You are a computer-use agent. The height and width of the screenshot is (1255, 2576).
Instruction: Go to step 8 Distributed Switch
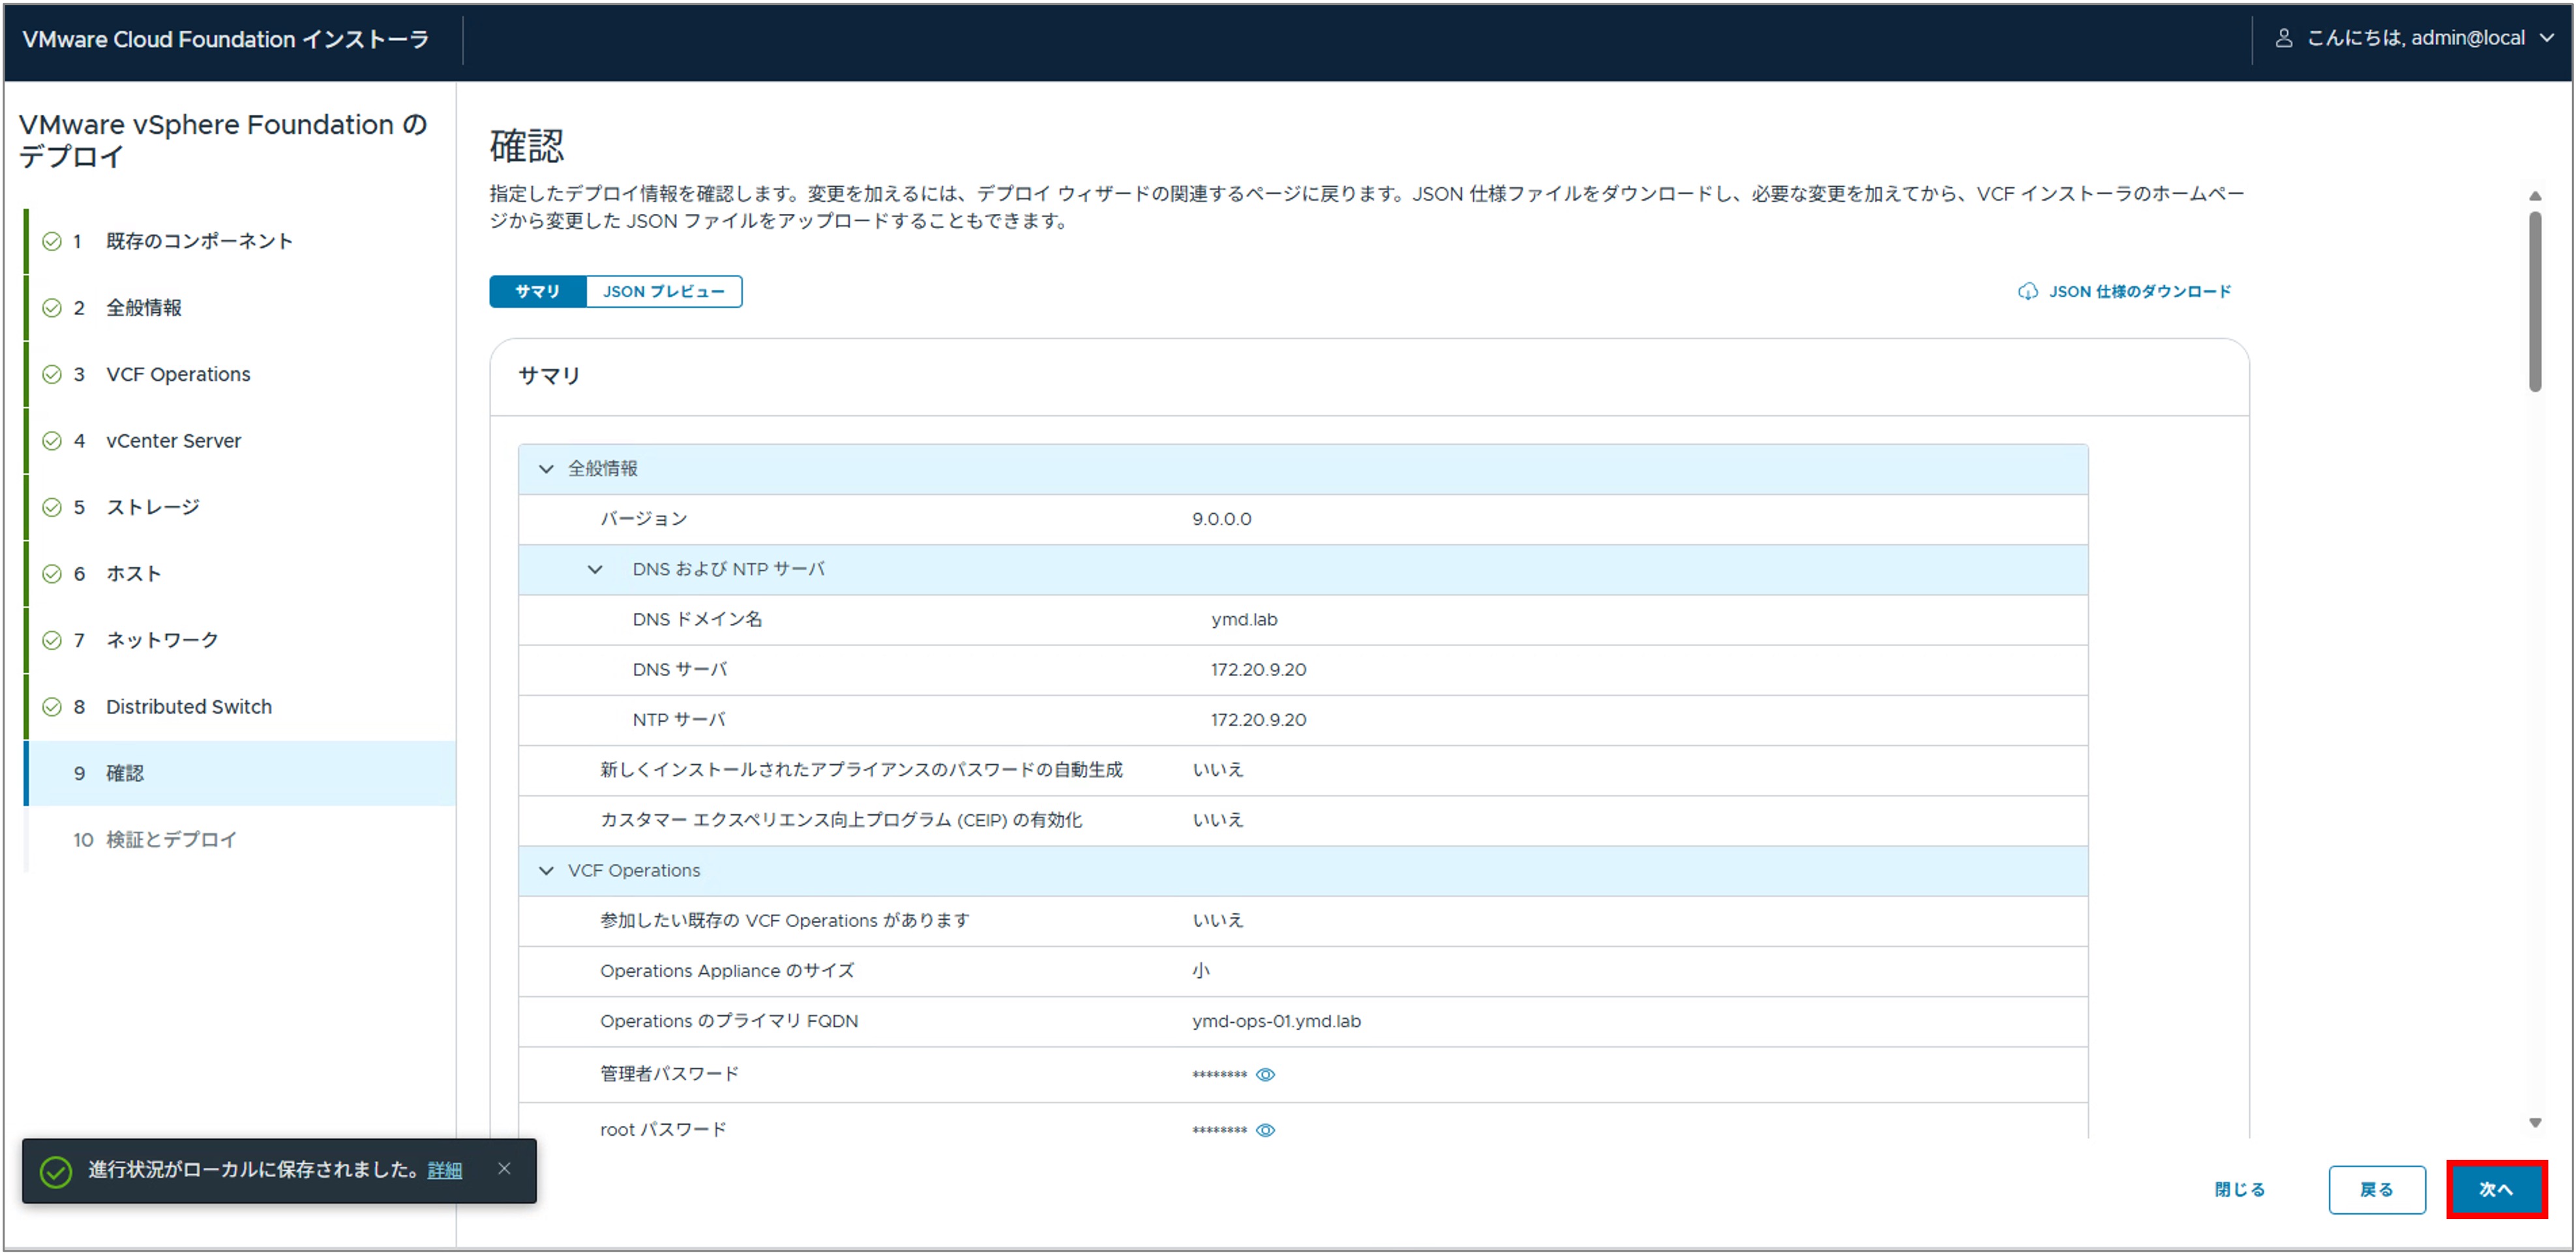click(240, 706)
